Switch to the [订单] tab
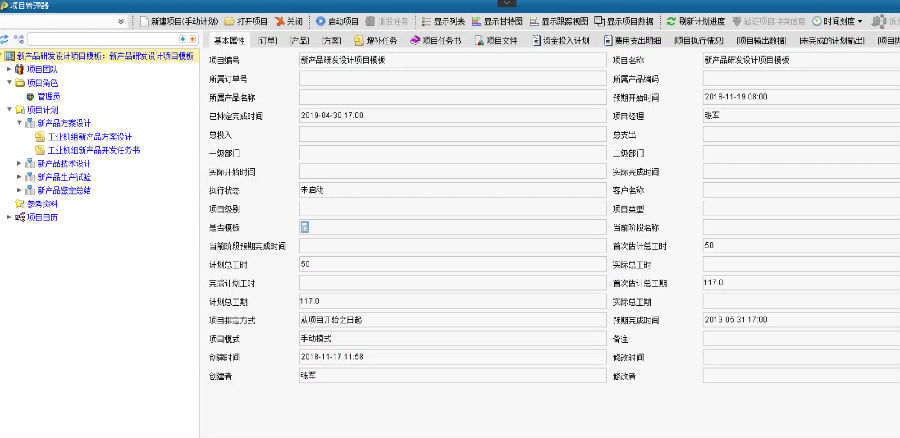 point(267,41)
